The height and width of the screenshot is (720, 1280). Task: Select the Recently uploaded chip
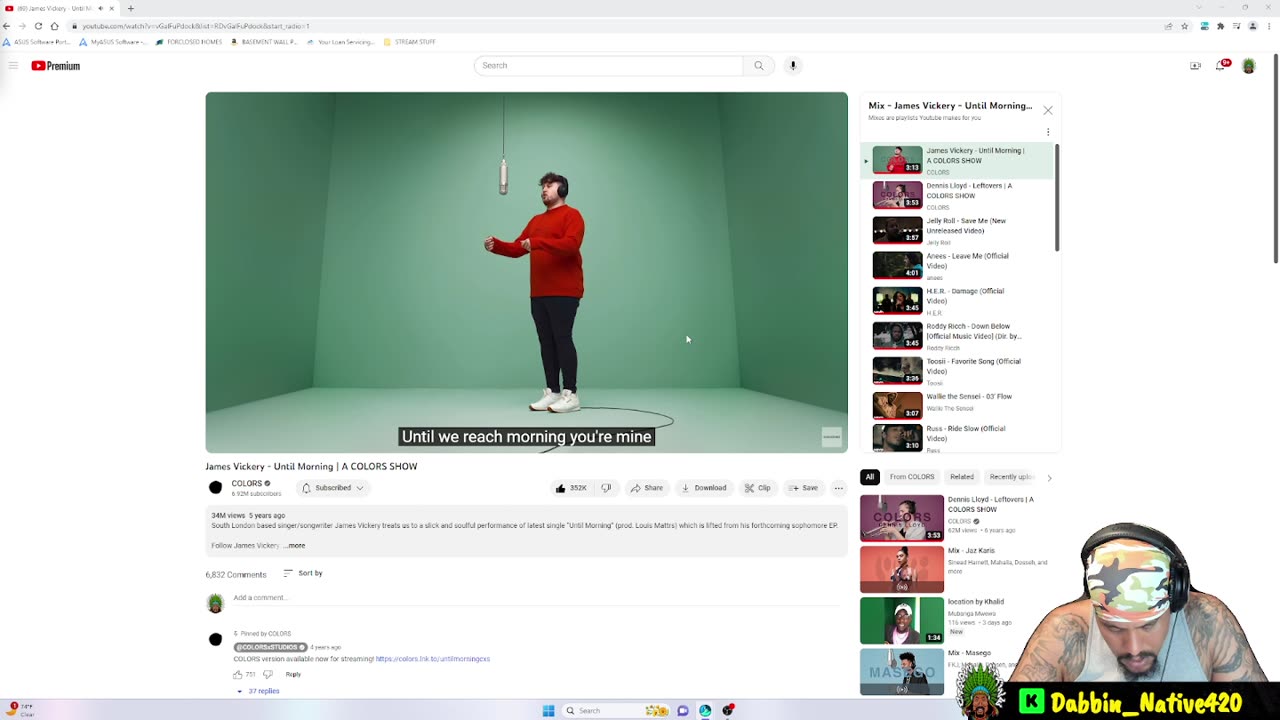(x=1010, y=477)
